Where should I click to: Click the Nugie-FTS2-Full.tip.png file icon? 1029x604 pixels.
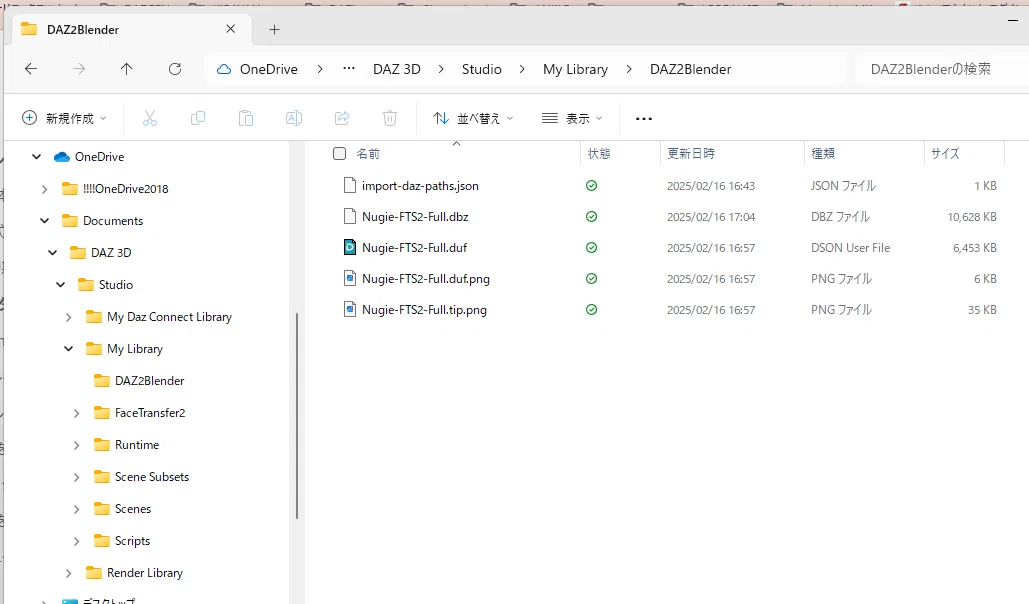(x=350, y=309)
